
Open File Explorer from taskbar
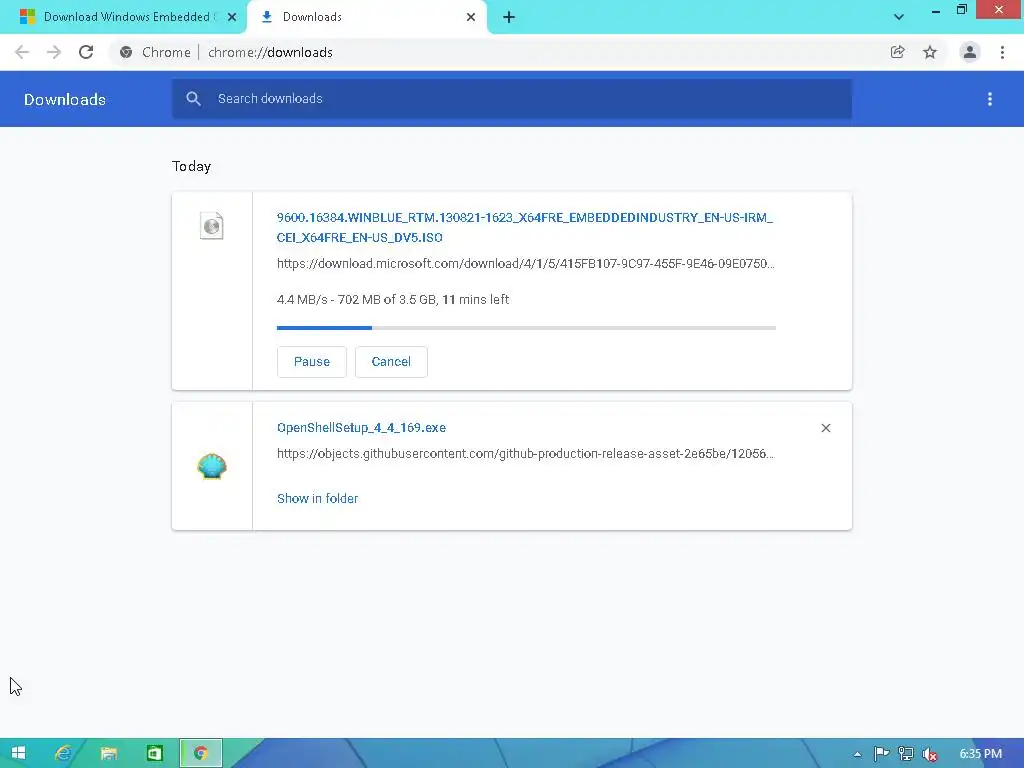(x=108, y=753)
